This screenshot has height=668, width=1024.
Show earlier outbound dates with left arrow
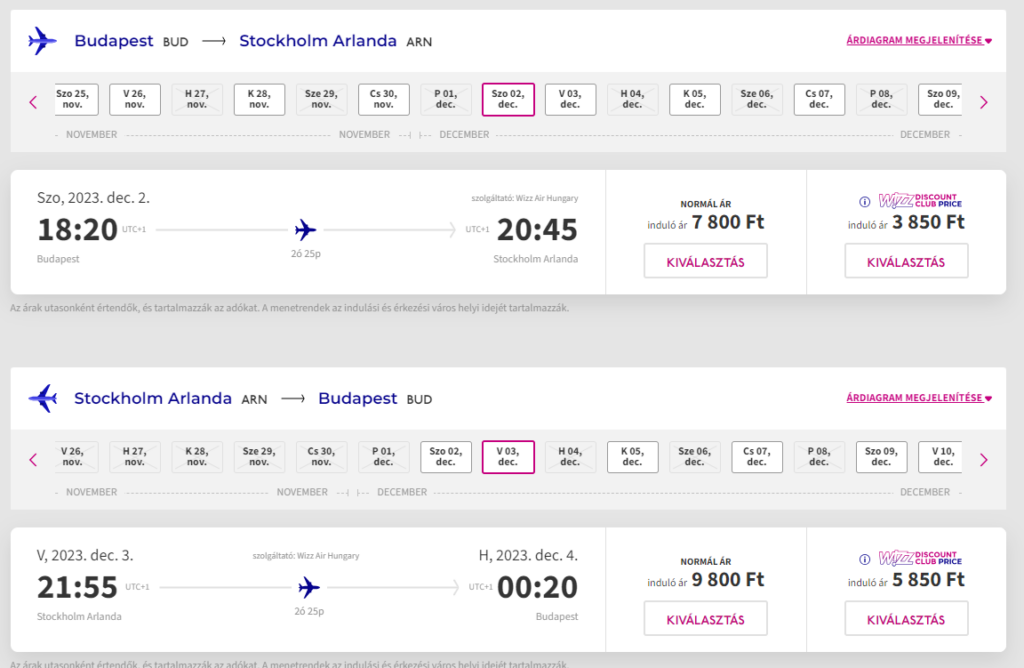tap(33, 103)
